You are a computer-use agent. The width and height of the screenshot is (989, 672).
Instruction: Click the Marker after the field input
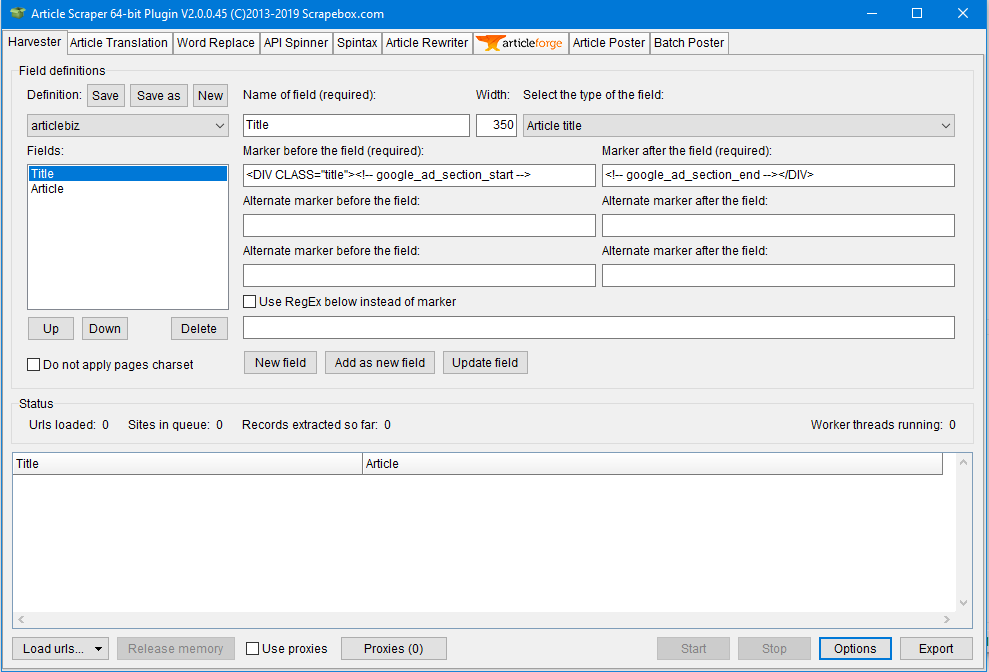coord(778,175)
